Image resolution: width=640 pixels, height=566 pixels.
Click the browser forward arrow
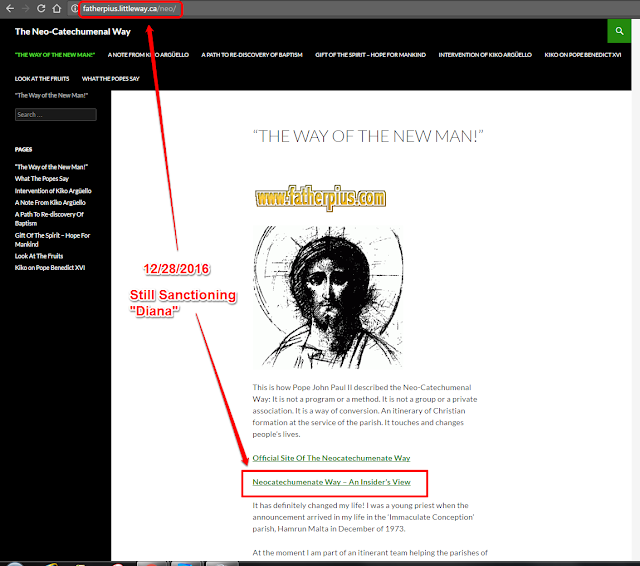[25, 9]
